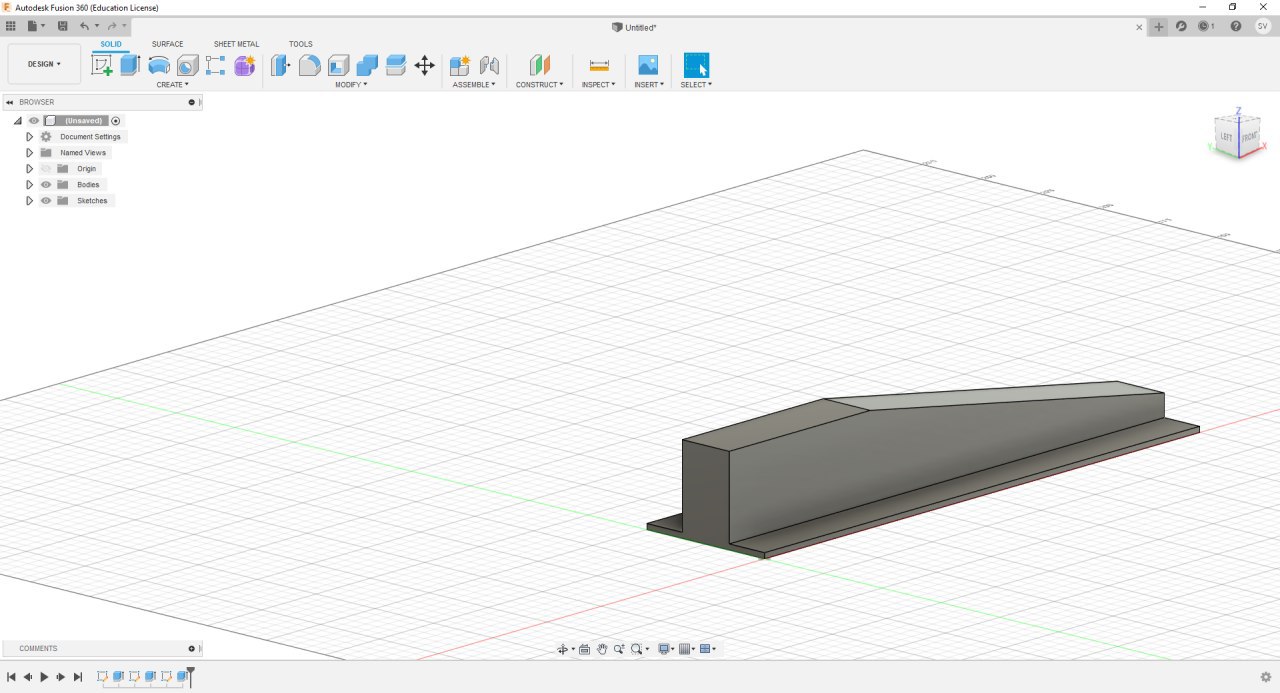The height and width of the screenshot is (693, 1280).
Task: Expand the Document Settings node
Action: [x=30, y=137]
